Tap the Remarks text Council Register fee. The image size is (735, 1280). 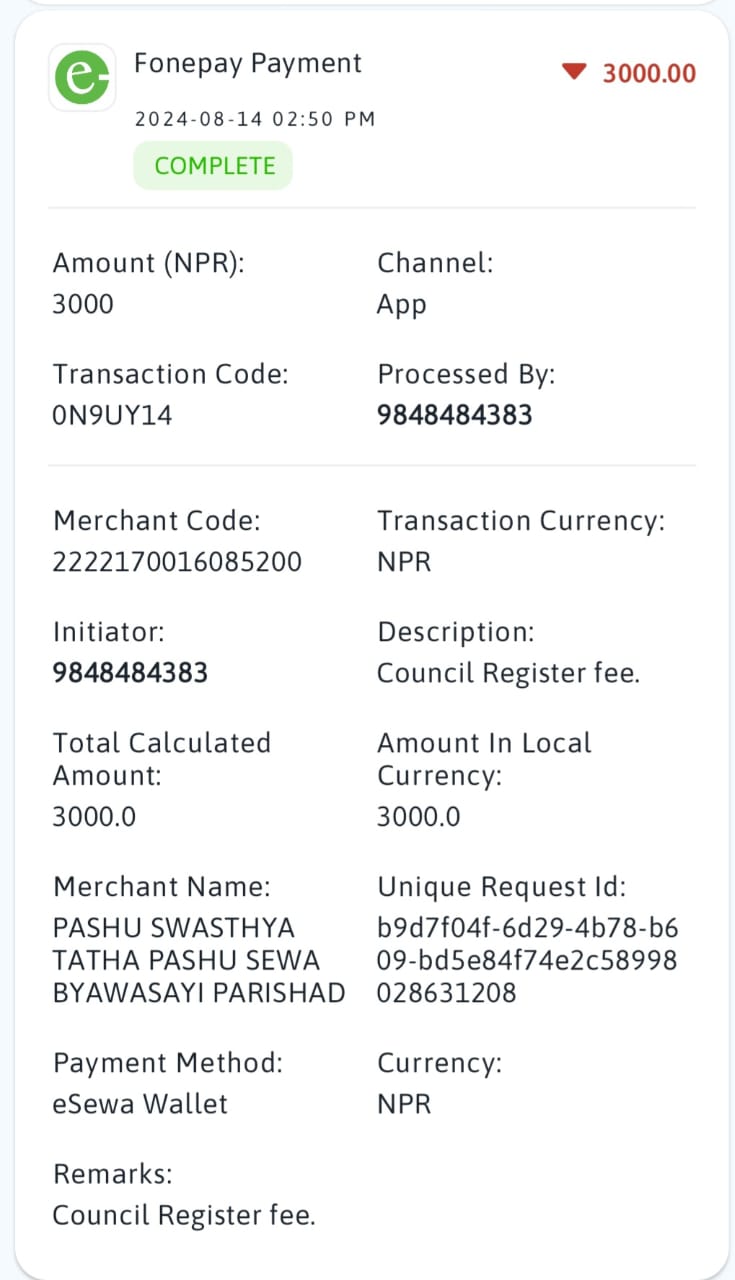(x=184, y=1216)
